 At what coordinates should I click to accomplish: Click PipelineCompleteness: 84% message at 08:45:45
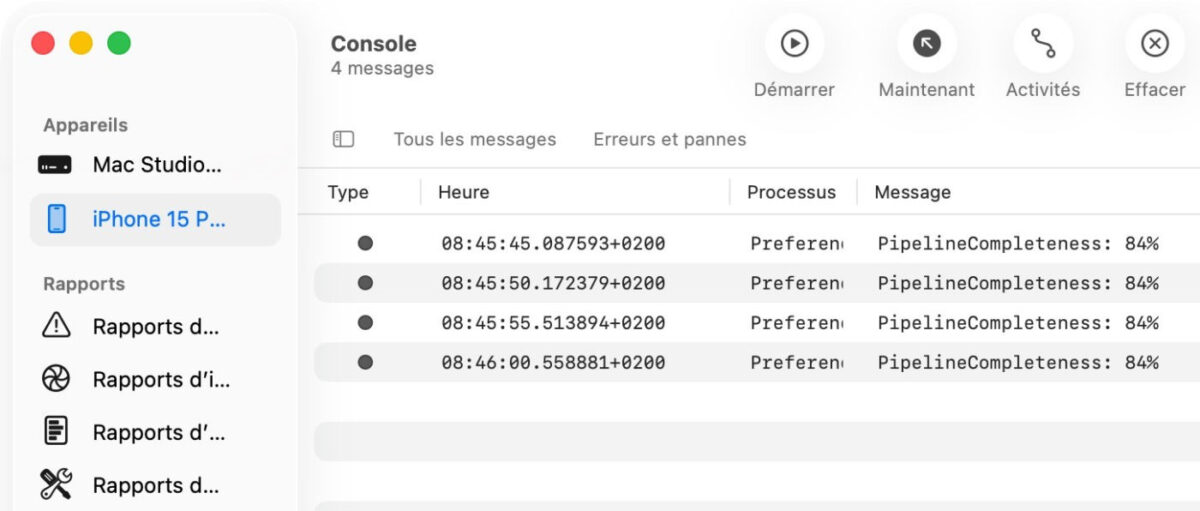1018,243
